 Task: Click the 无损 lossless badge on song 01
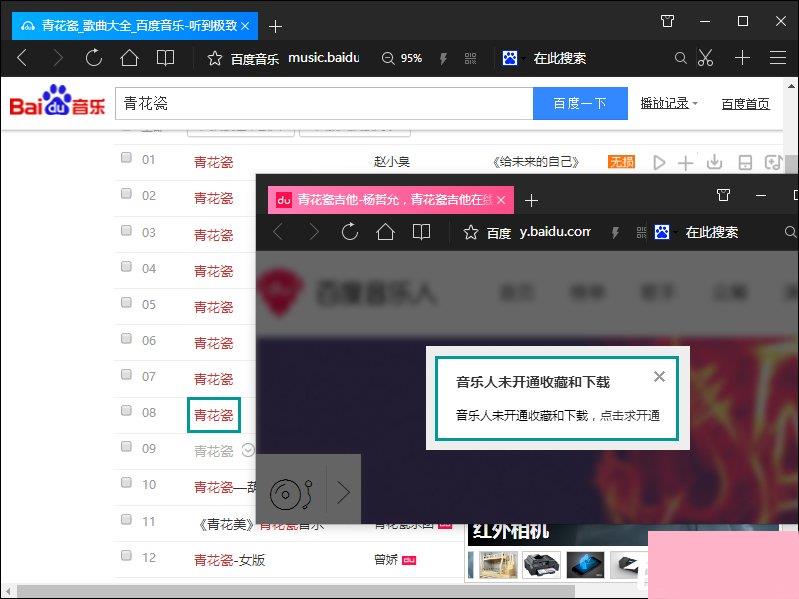click(x=621, y=162)
